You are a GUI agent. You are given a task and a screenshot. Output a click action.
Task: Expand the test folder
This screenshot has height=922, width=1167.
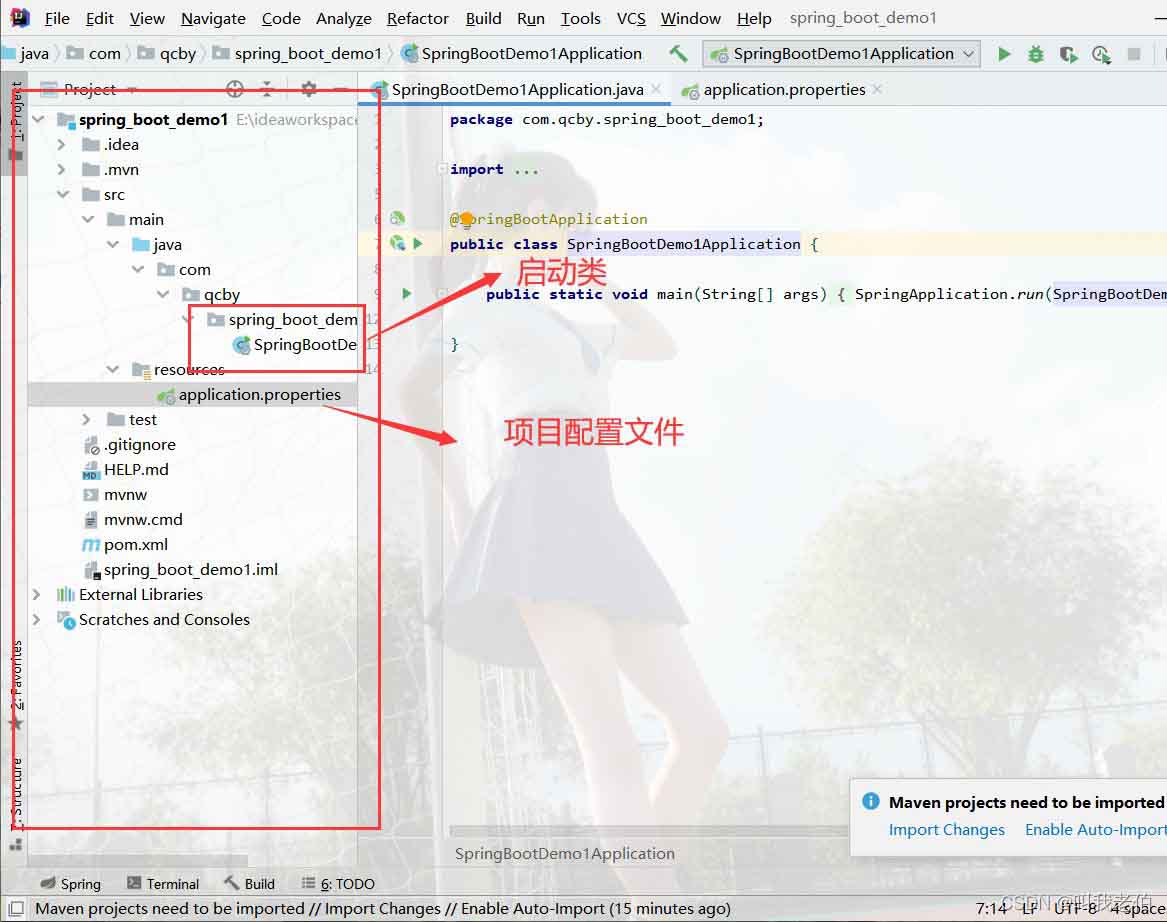[x=87, y=420]
